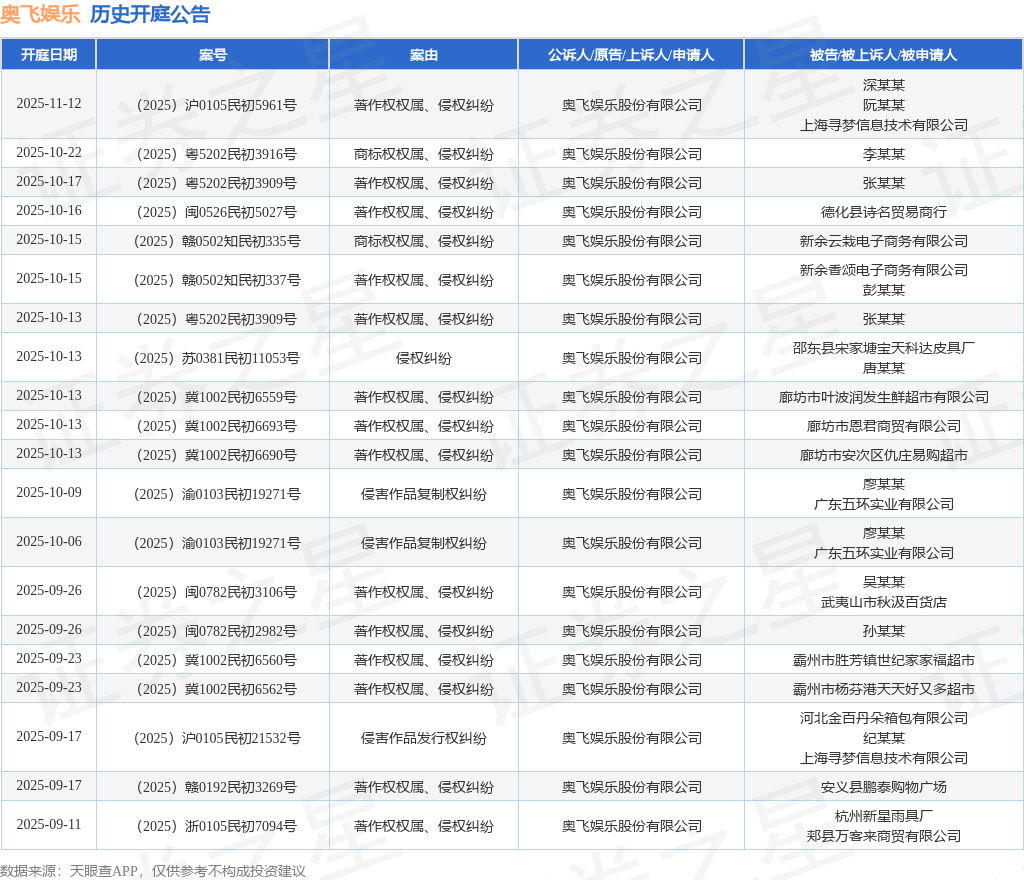Click case number 粤5202民初3916号

coord(216,154)
